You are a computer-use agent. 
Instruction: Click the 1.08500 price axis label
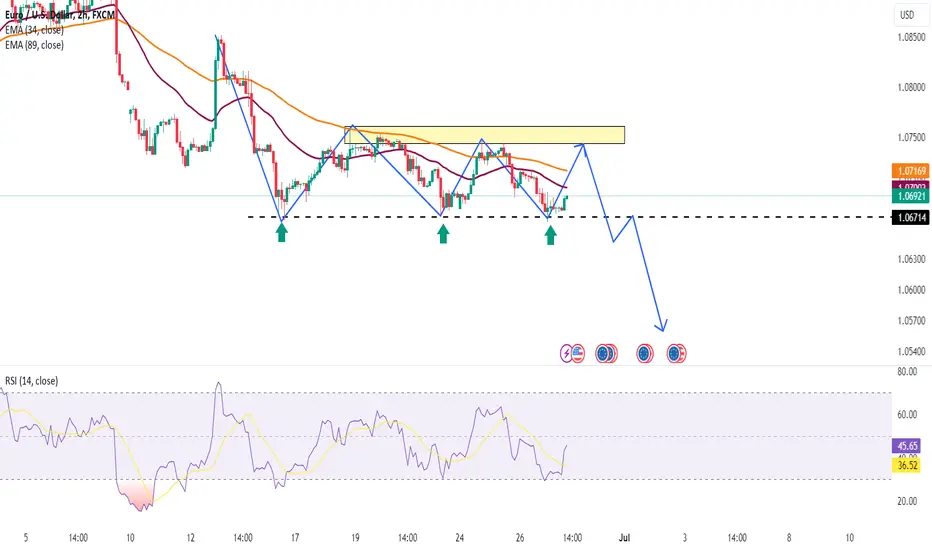pyautogui.click(x=911, y=37)
